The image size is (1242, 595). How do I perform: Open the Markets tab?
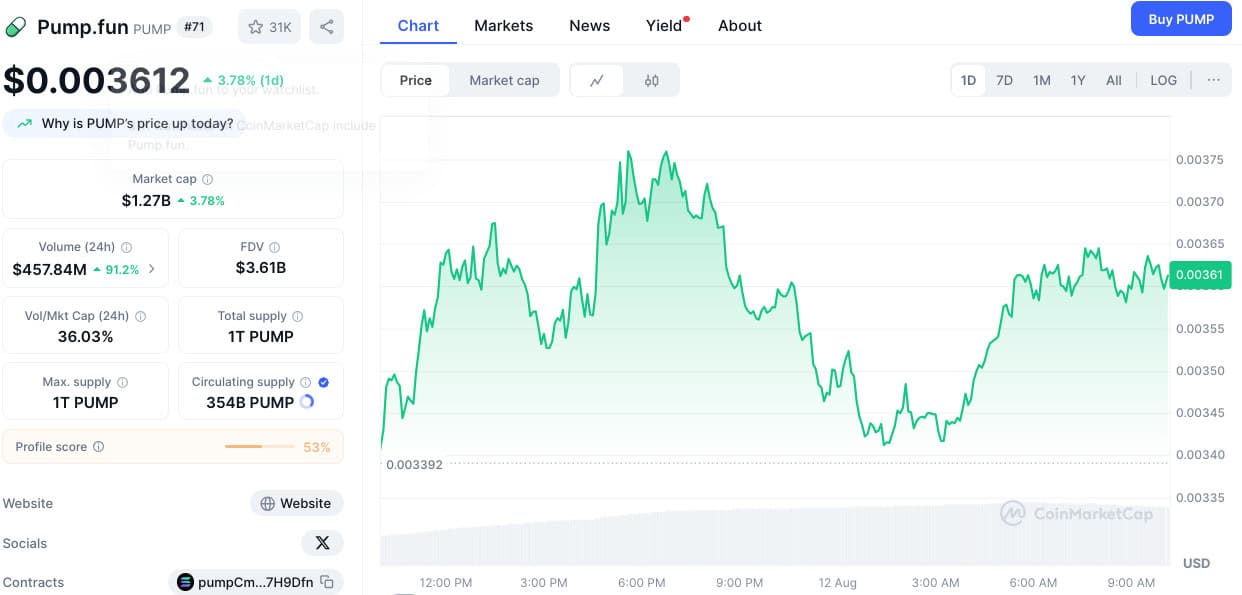point(503,25)
